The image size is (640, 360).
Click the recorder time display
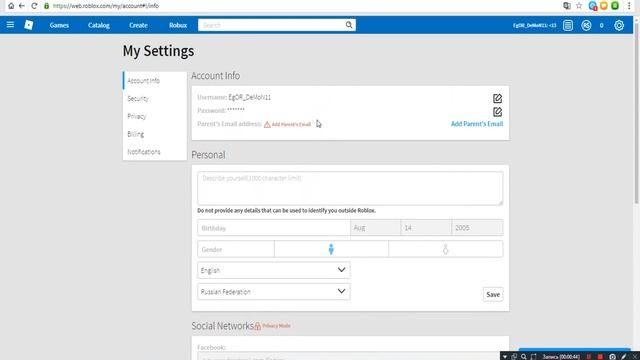click(561, 357)
